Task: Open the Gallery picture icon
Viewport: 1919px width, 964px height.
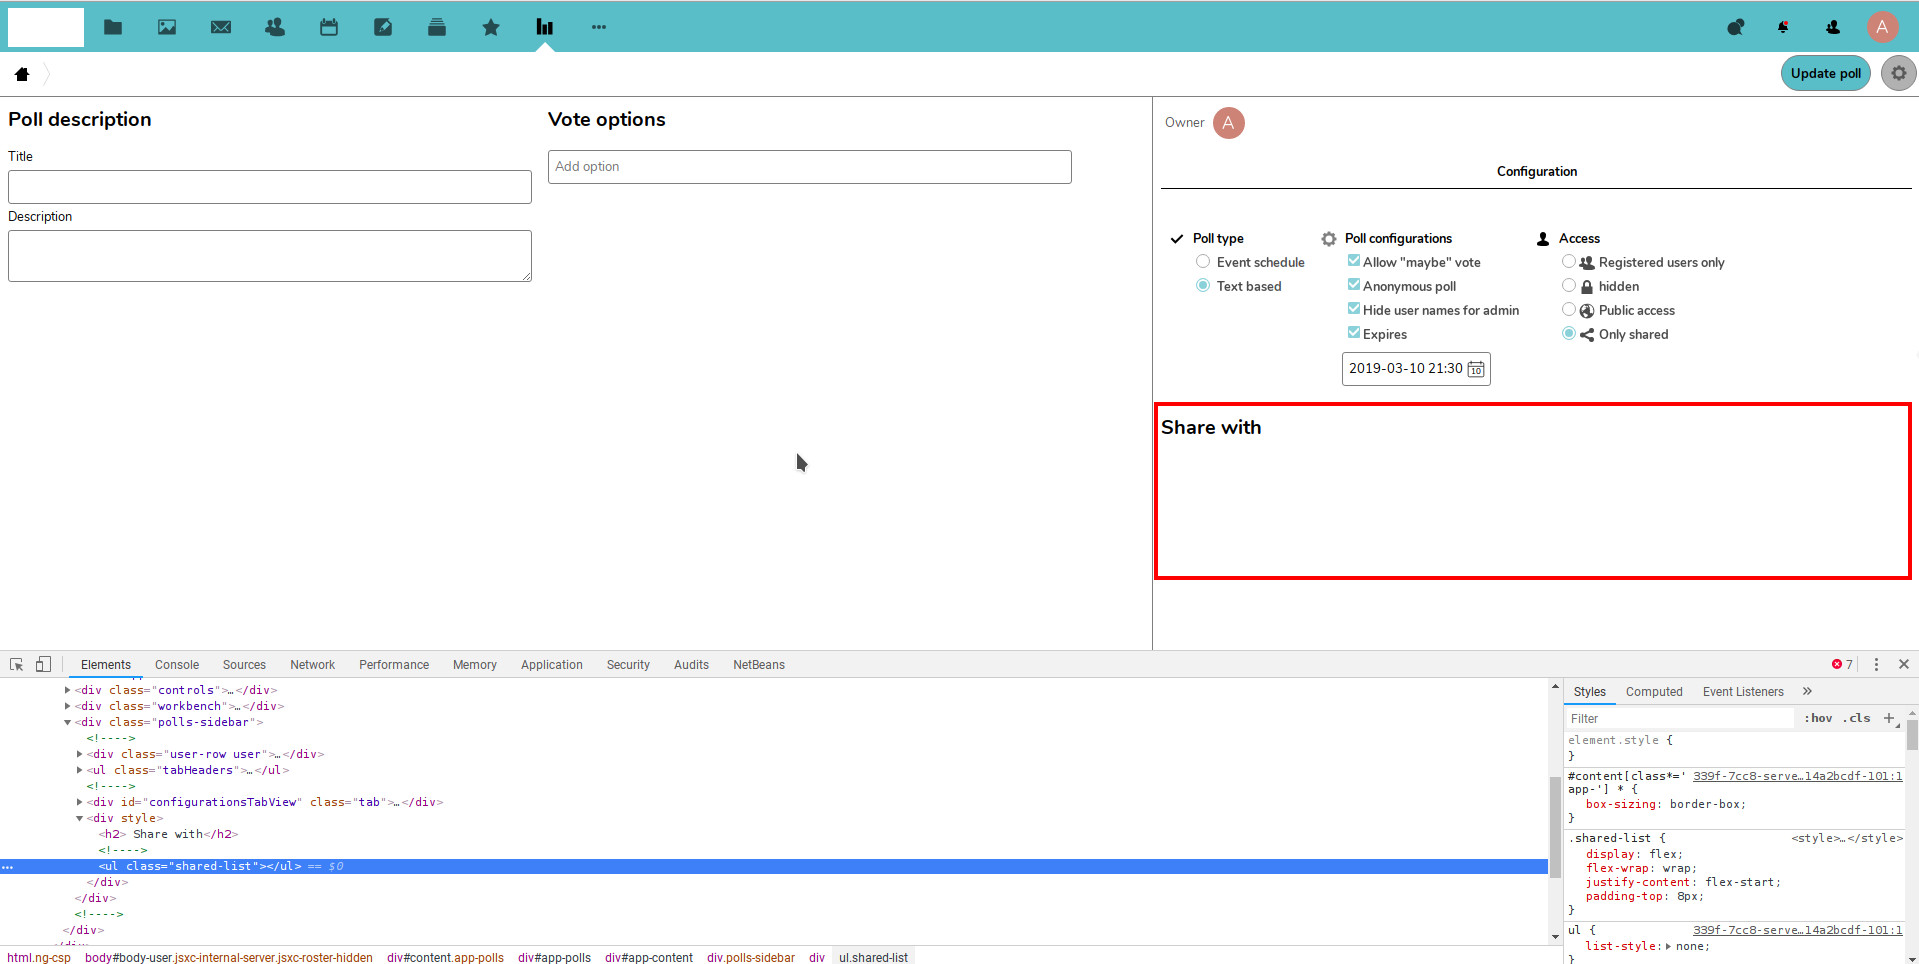Action: click(x=167, y=27)
